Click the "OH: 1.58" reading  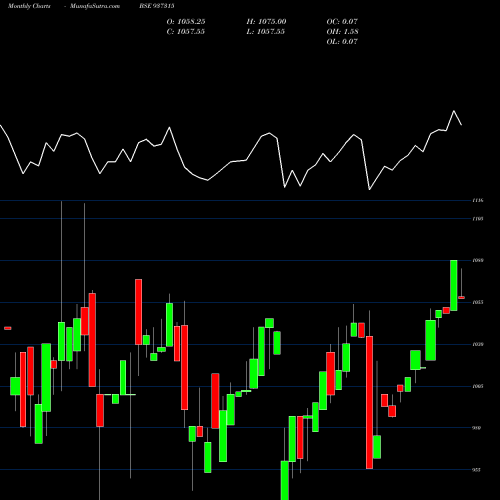(x=342, y=32)
